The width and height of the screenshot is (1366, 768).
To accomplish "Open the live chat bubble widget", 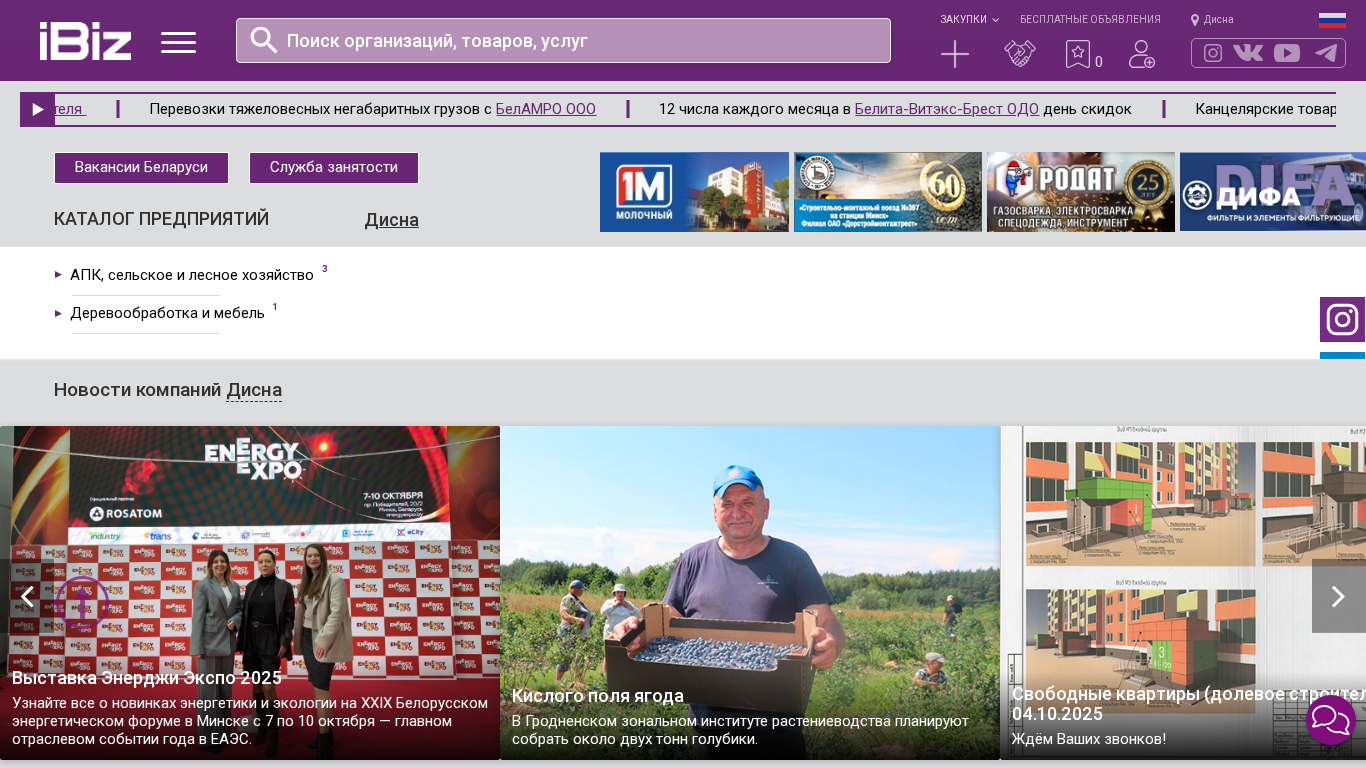I will point(1331,720).
